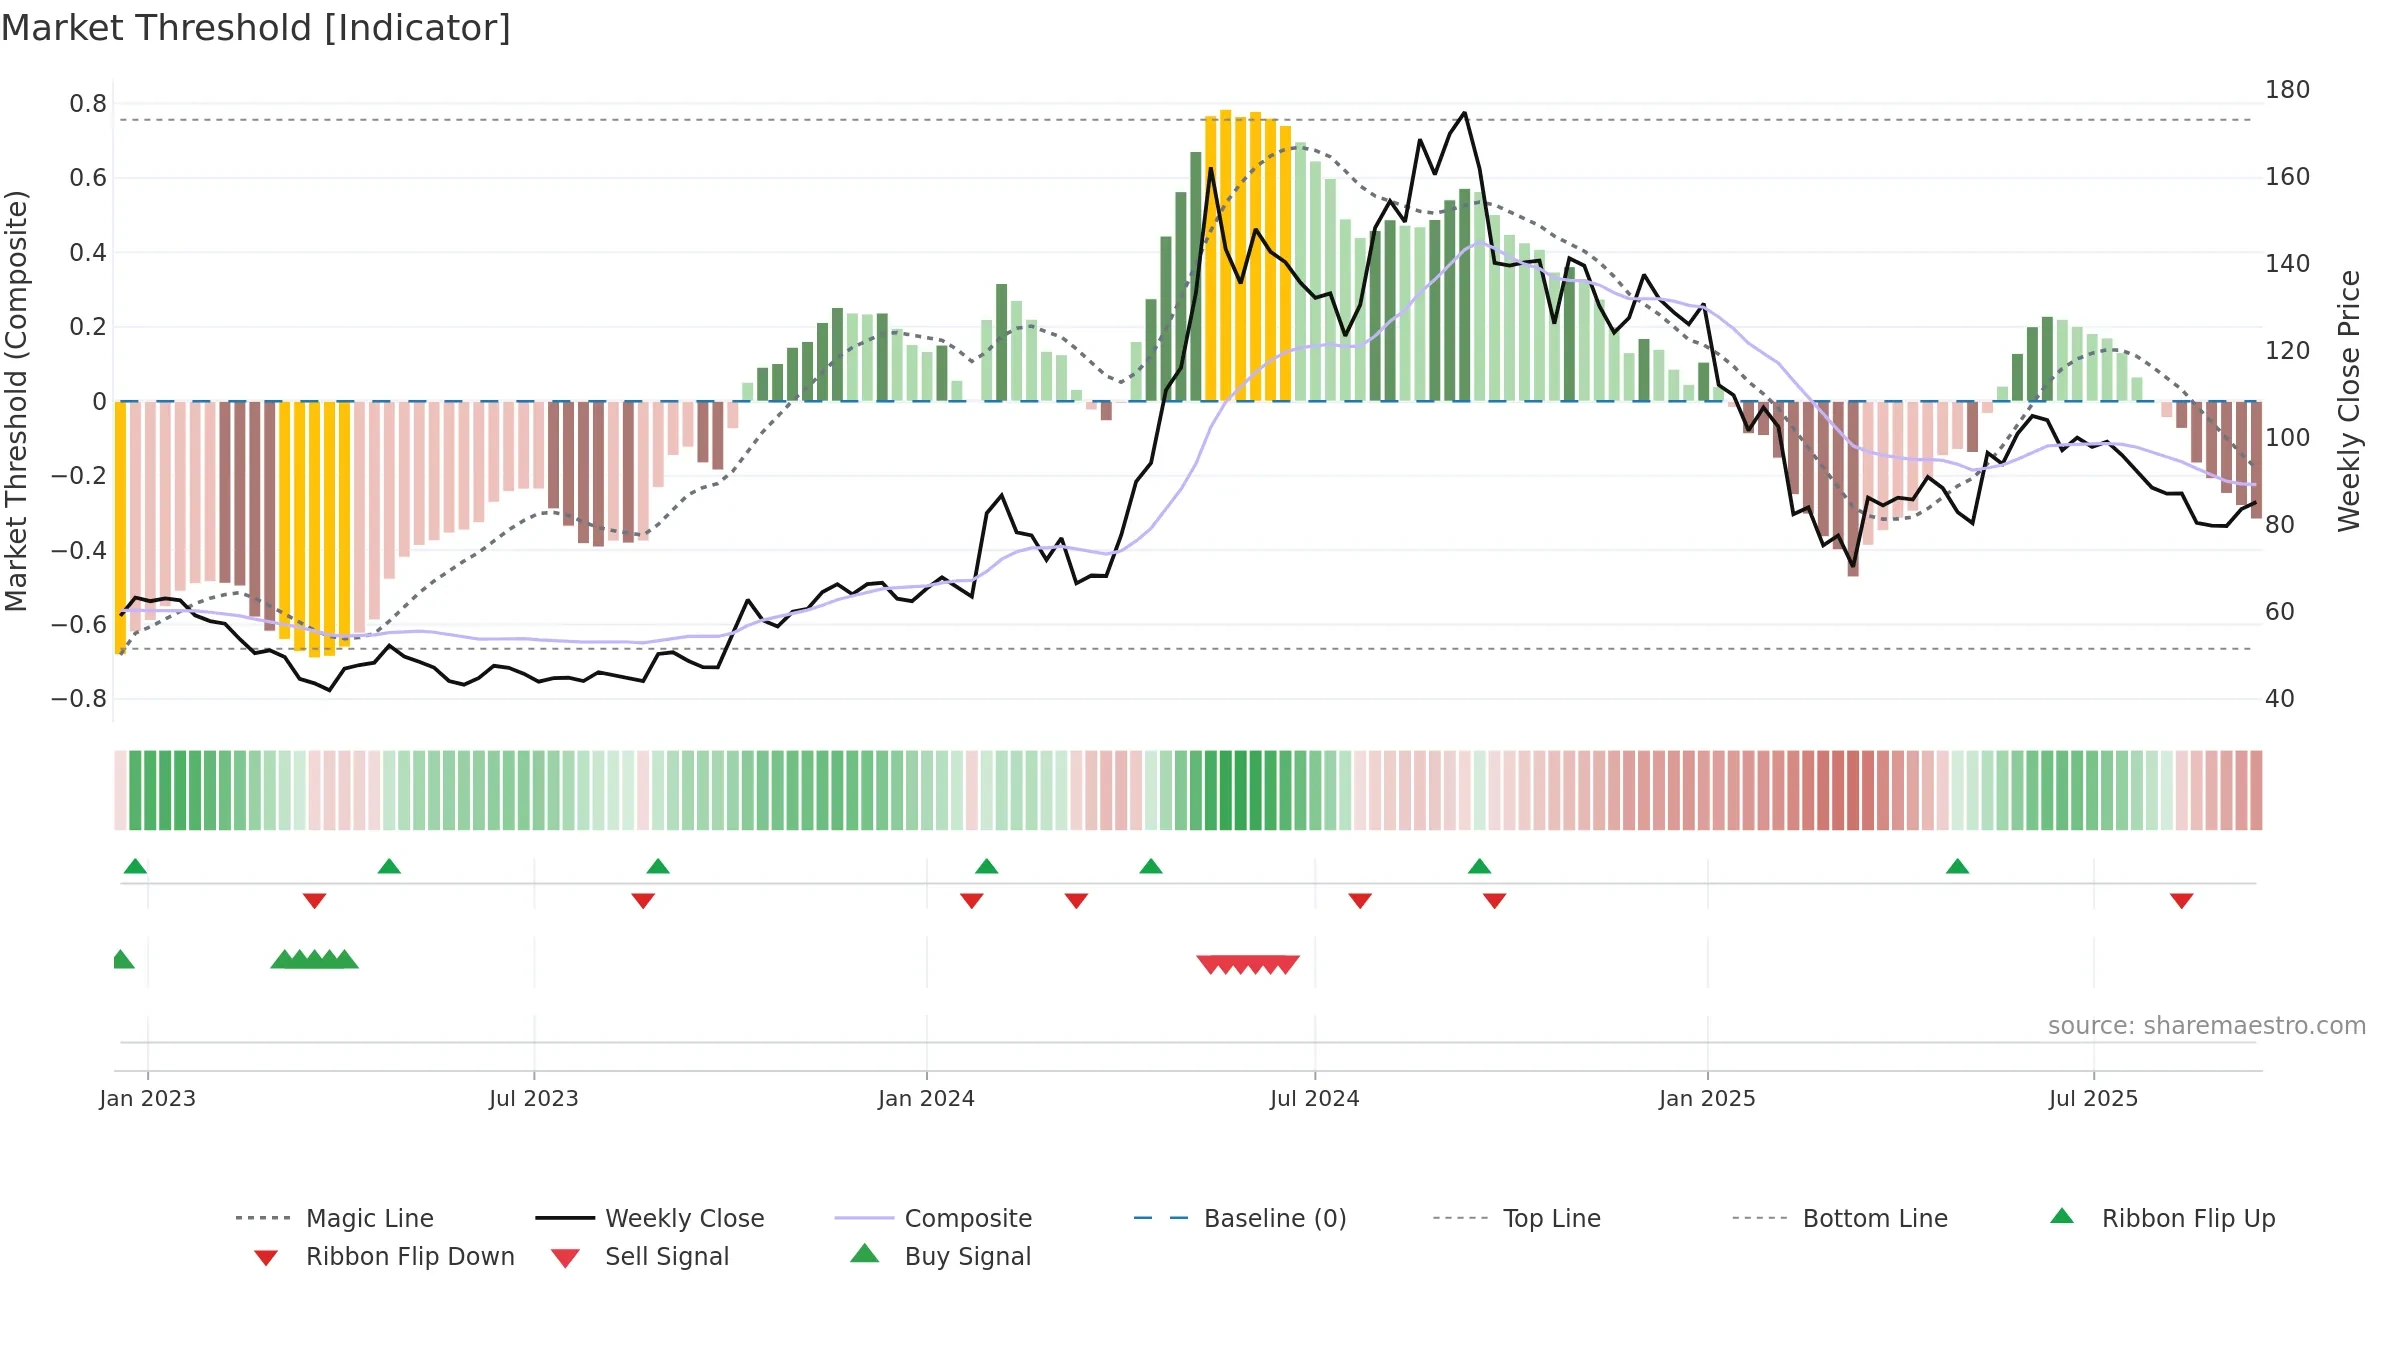Image resolution: width=2400 pixels, height=1350 pixels.
Task: Toggle the Magic Line legend entry
Action: pyautogui.click(x=334, y=1218)
